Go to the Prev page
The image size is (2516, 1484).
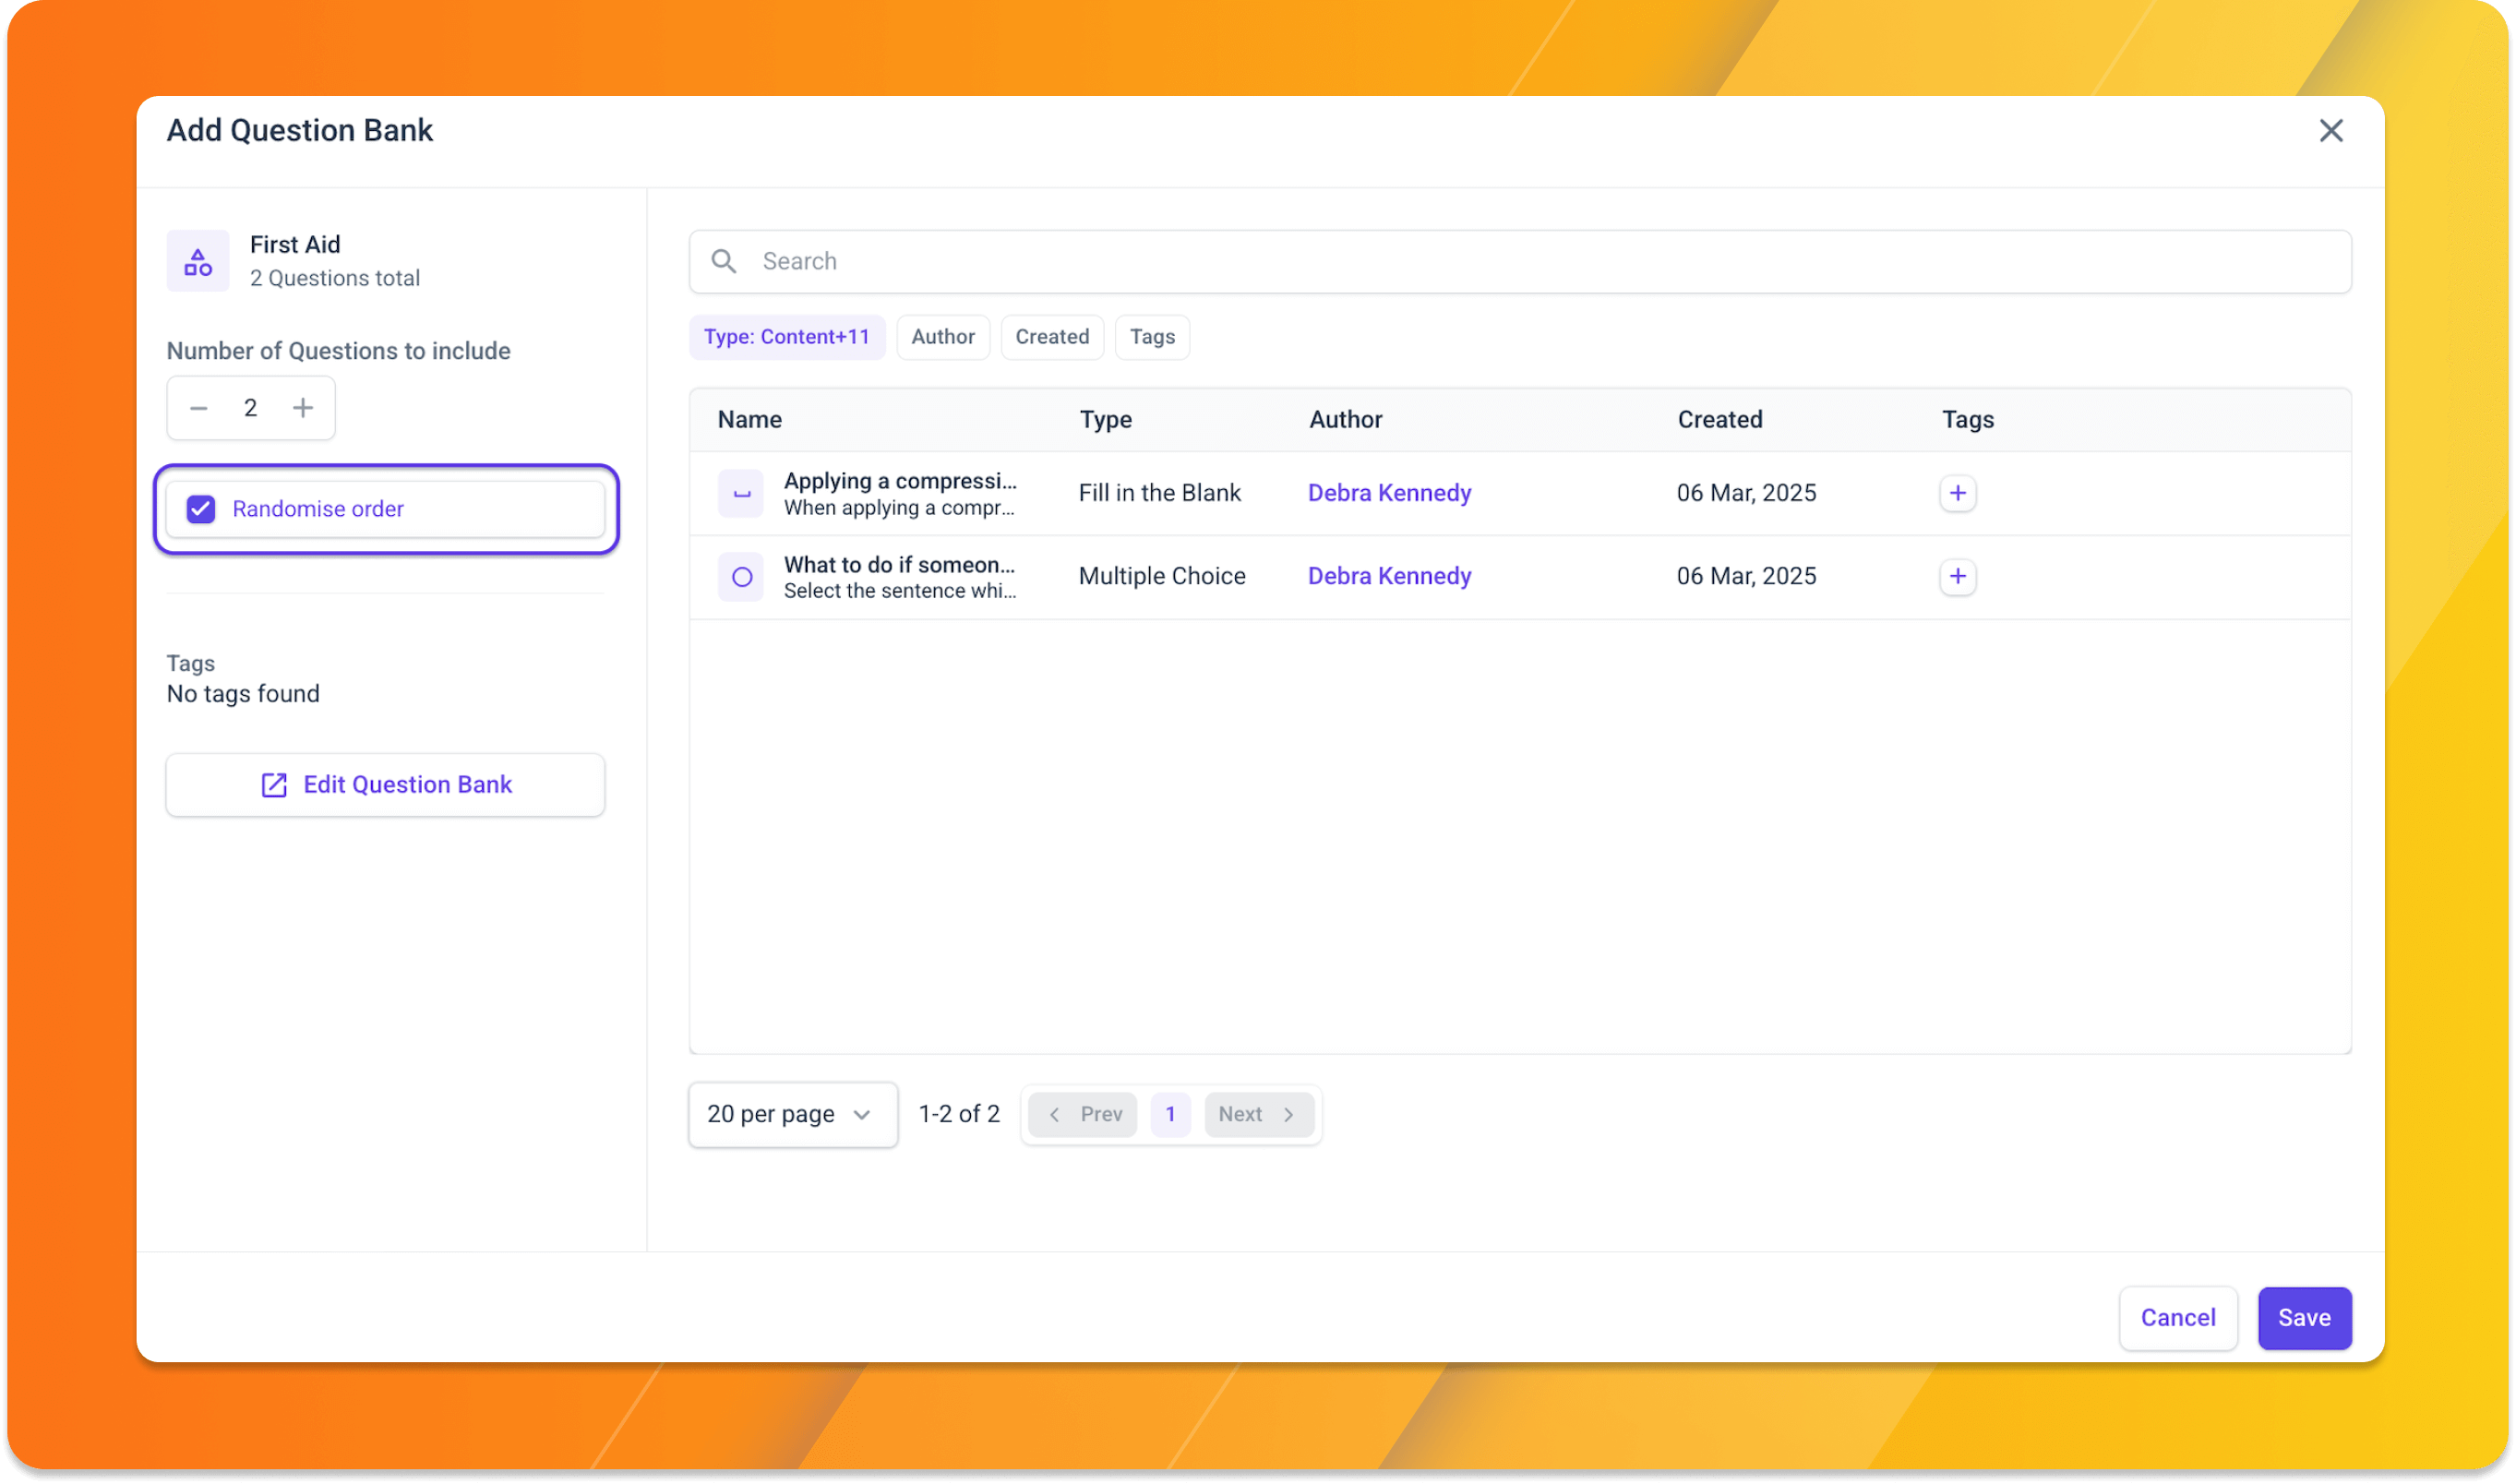1083,1115
